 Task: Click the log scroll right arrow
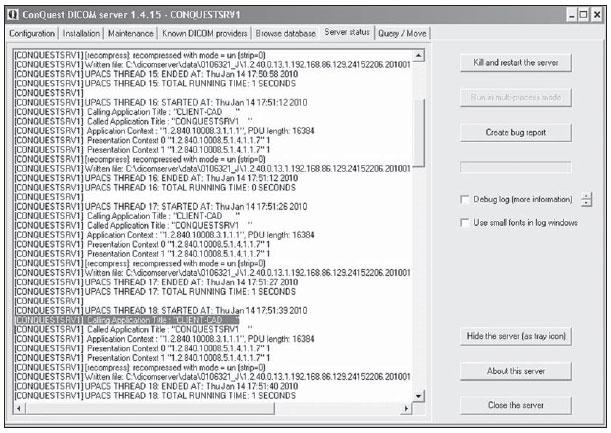(406, 408)
